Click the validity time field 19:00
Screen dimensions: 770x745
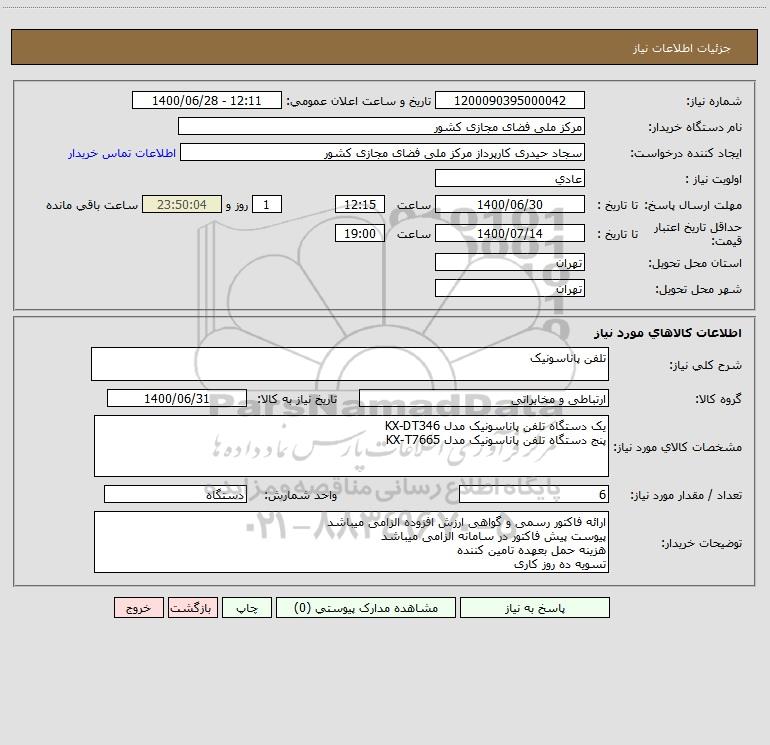click(359, 233)
